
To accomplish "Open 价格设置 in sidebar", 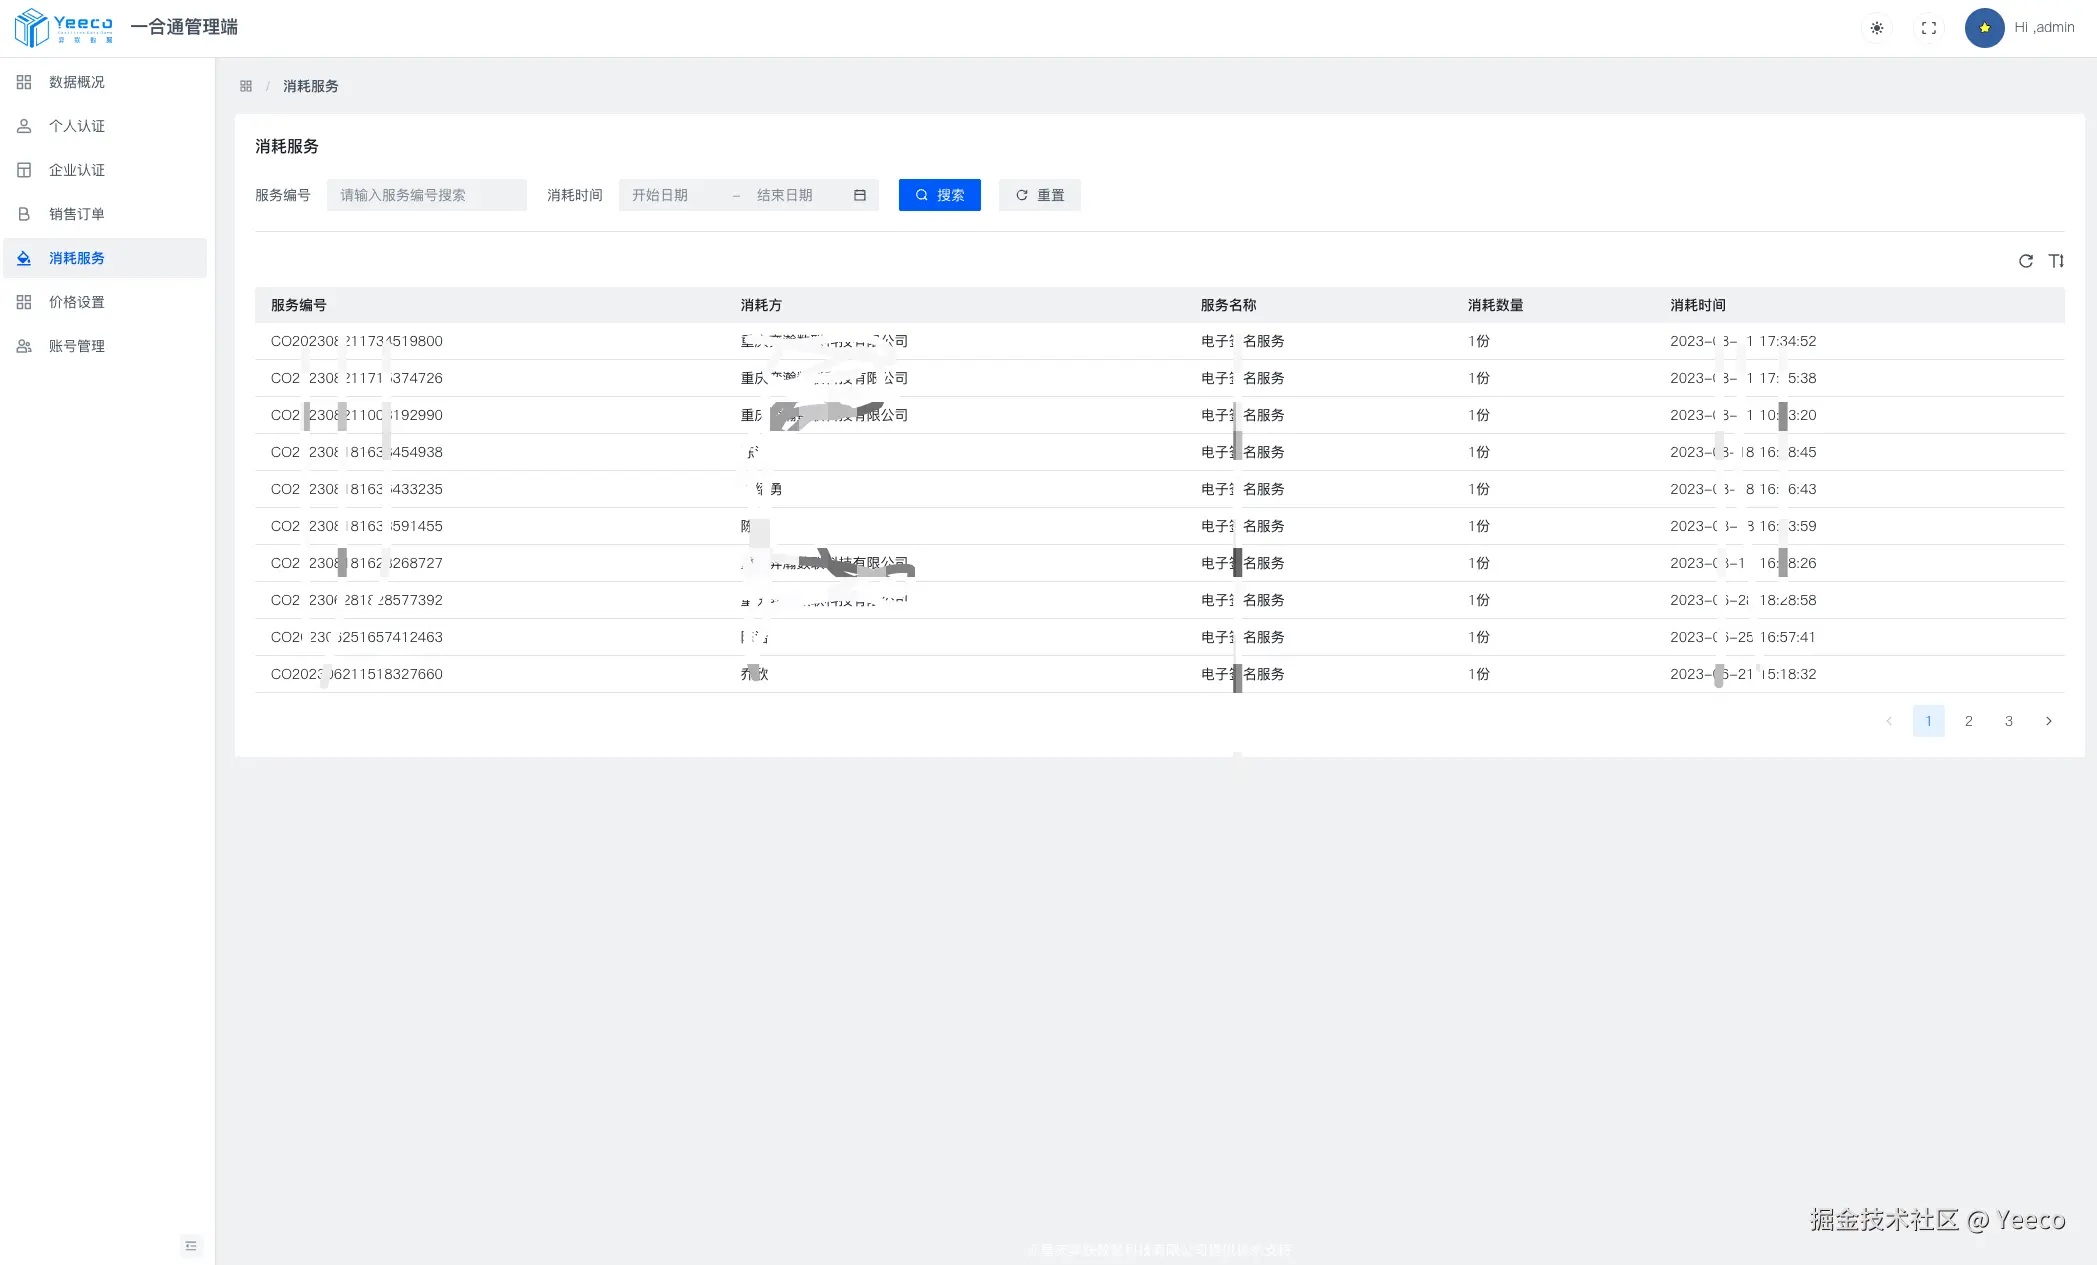I will click(77, 302).
